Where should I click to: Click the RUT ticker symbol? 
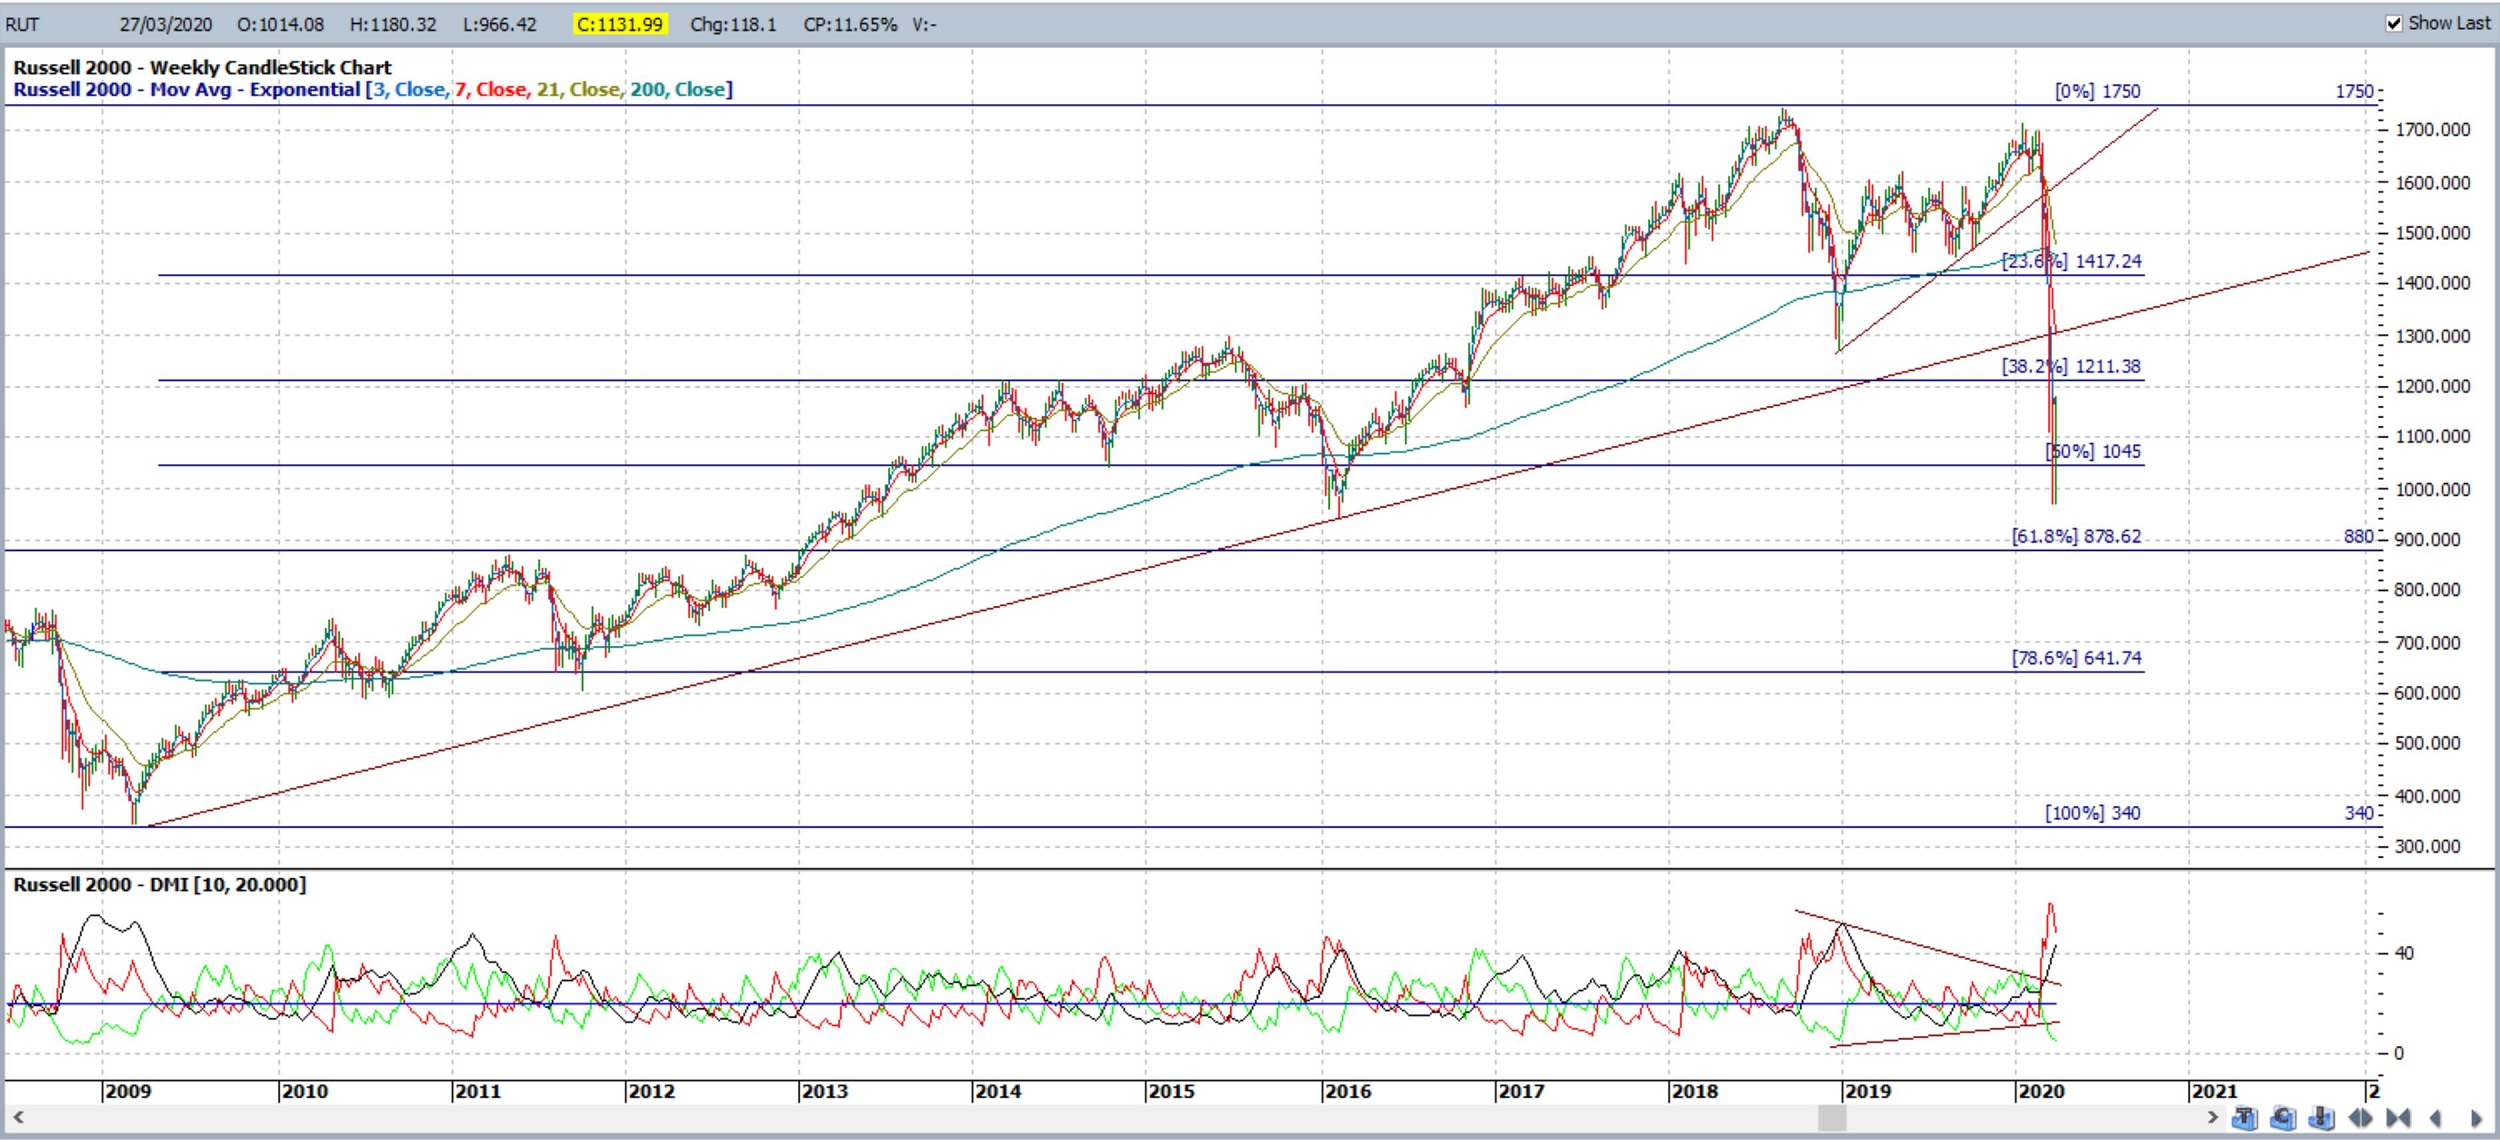(x=22, y=24)
